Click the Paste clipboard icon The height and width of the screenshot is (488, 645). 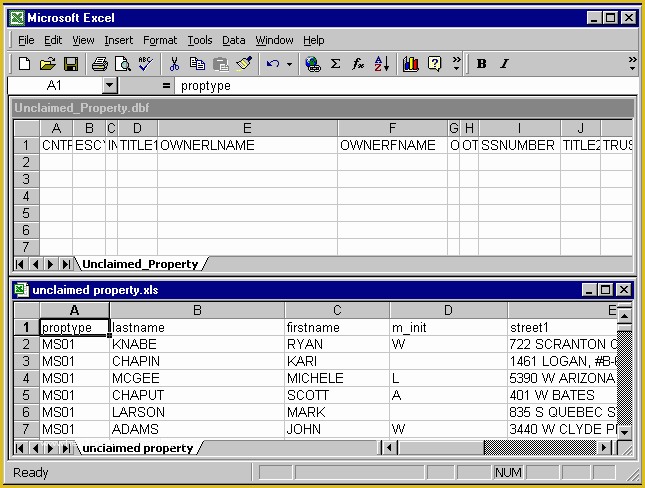[221, 64]
